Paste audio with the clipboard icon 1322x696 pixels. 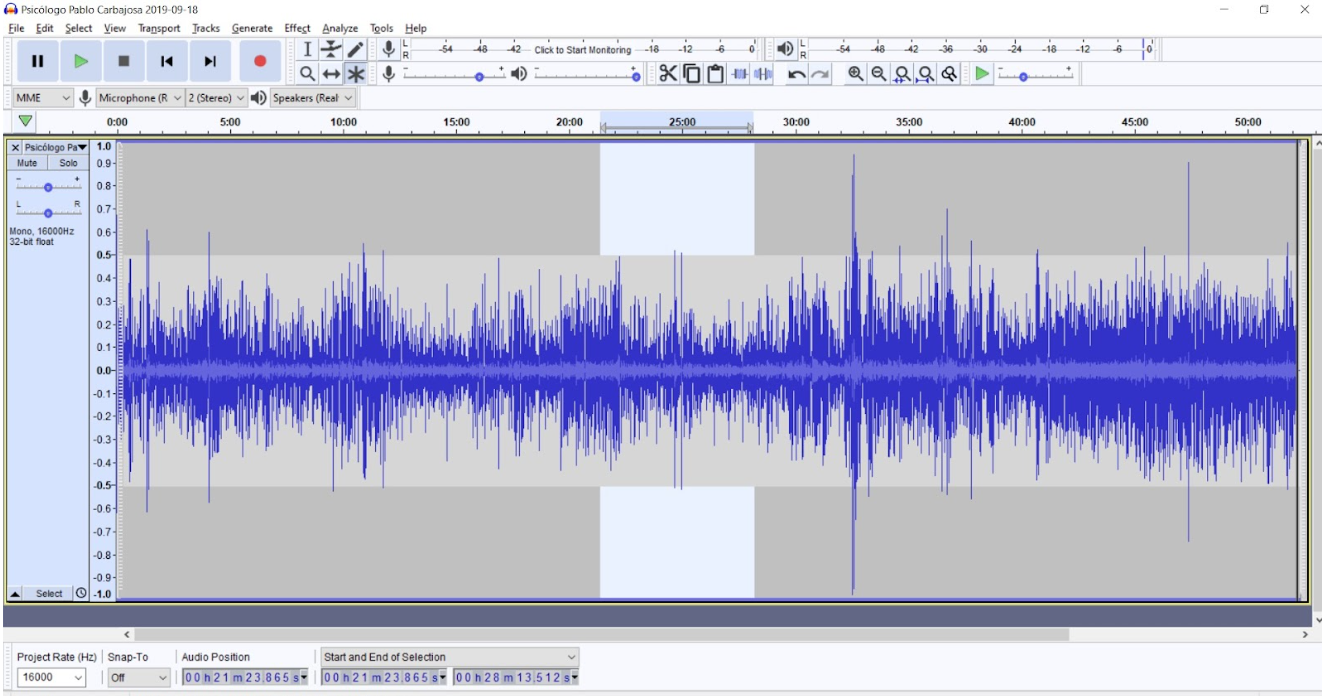tap(715, 73)
